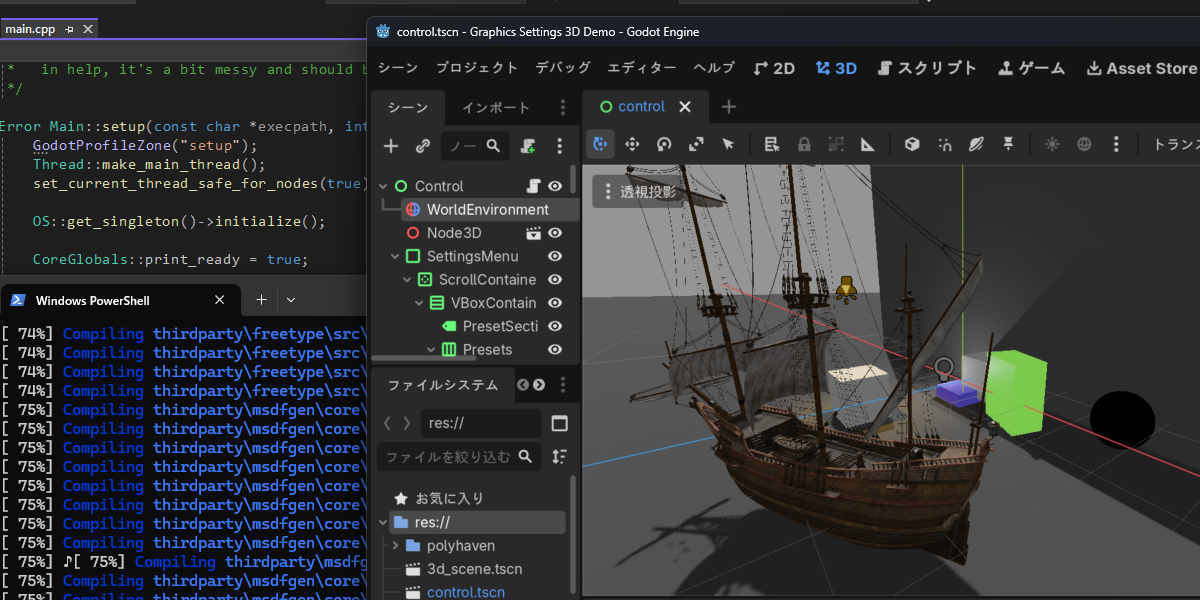Image resolution: width=1200 pixels, height=600 pixels.
Task: Lock the selected node with padlock icon
Action: coord(804,144)
